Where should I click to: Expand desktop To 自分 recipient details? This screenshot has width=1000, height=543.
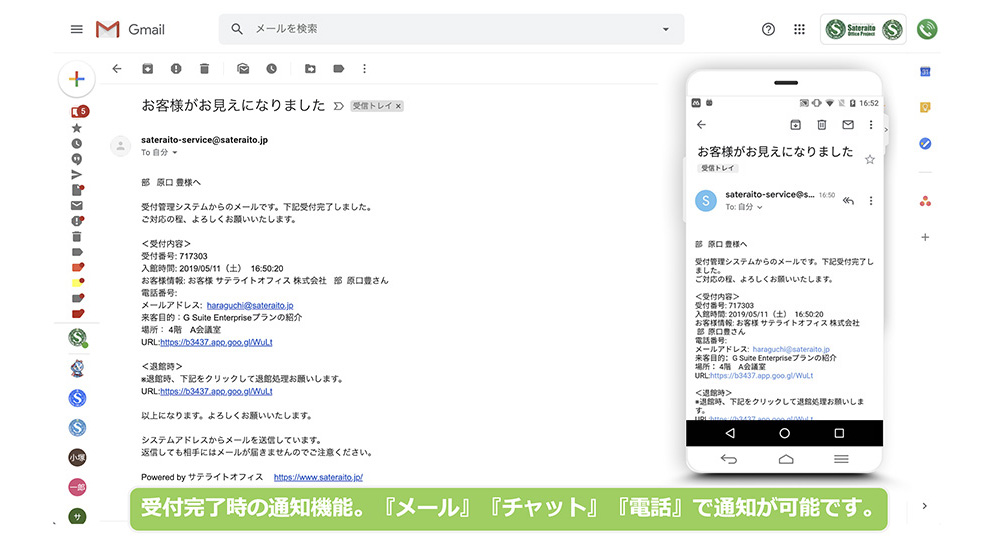175,152
